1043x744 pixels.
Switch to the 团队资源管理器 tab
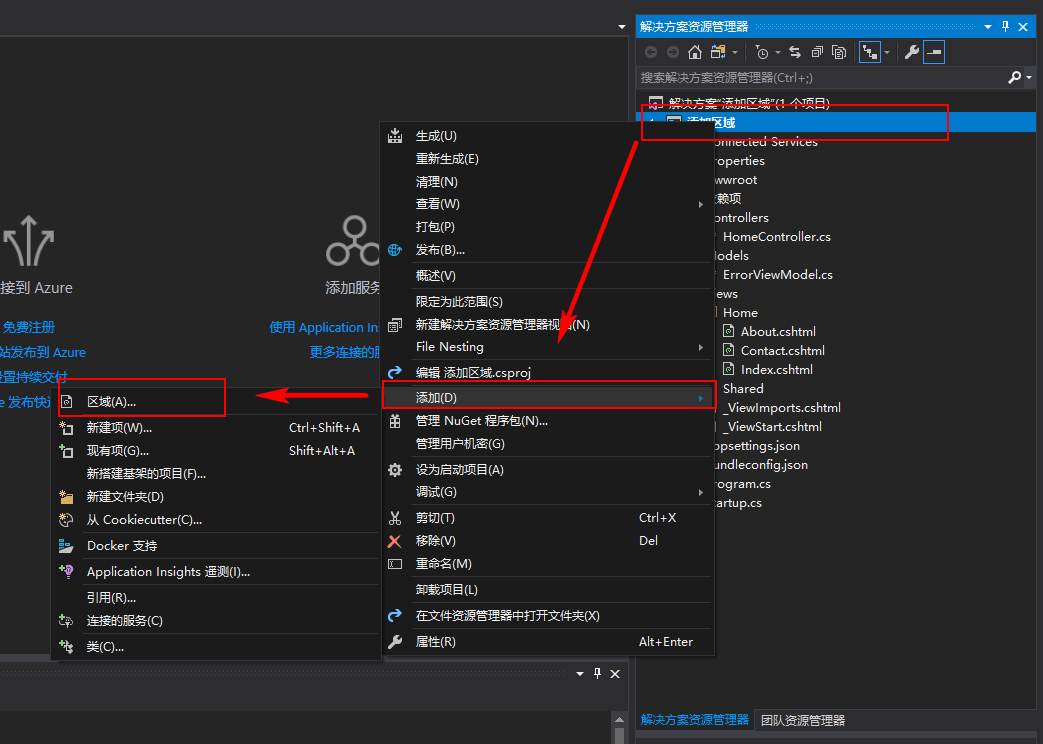pyautogui.click(x=803, y=720)
